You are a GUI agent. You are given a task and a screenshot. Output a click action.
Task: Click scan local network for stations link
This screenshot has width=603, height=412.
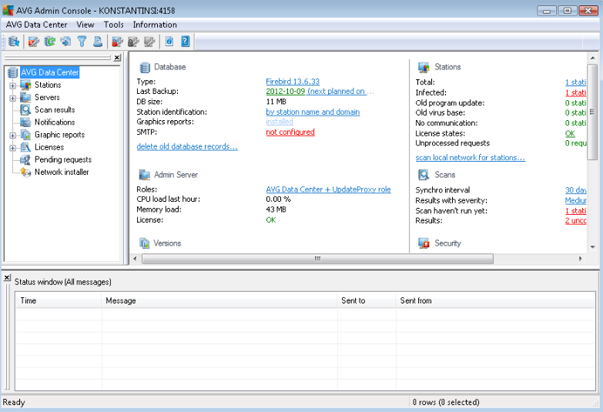pyautogui.click(x=470, y=157)
